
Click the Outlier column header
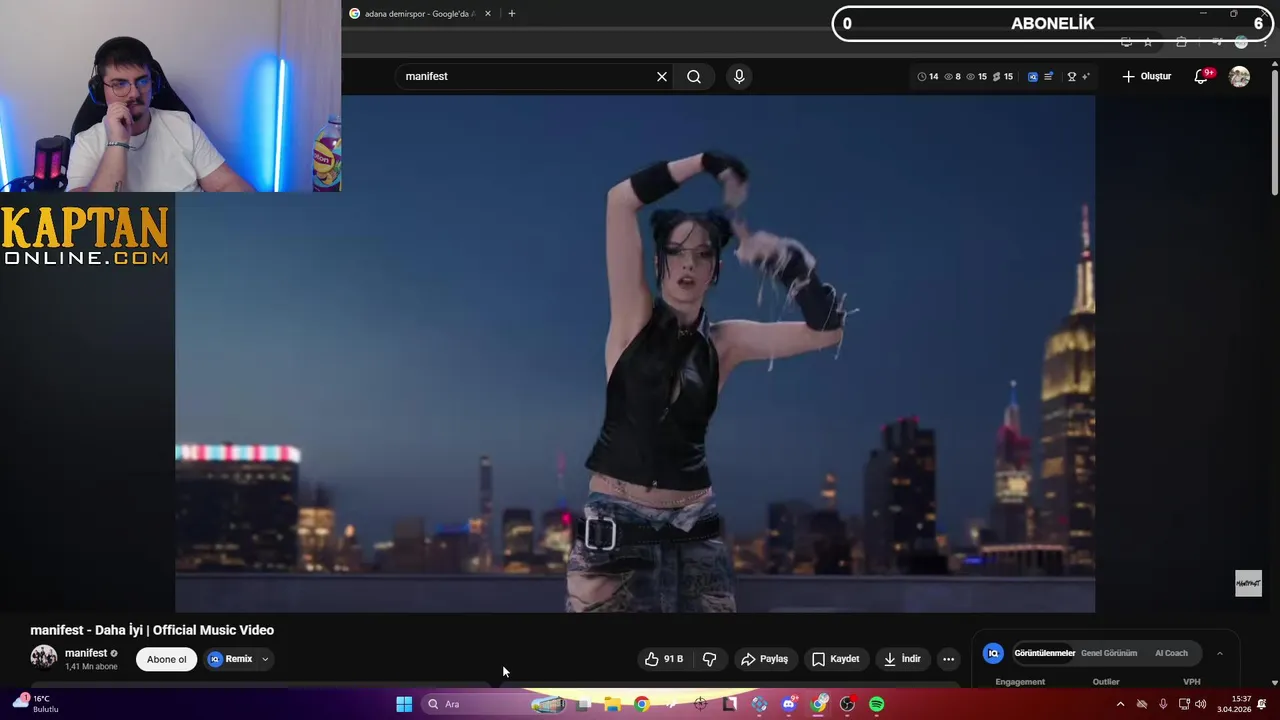[x=1106, y=682]
